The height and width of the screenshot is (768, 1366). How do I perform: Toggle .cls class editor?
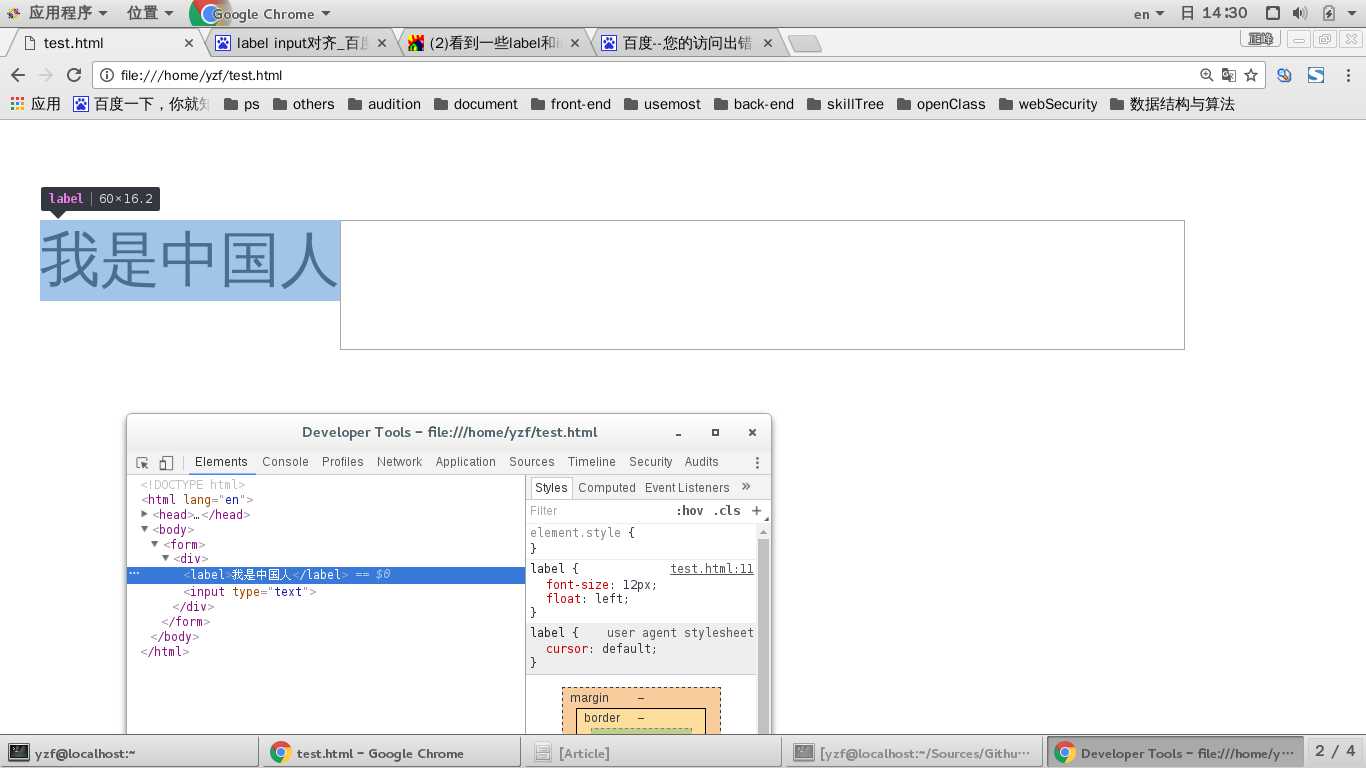727,510
